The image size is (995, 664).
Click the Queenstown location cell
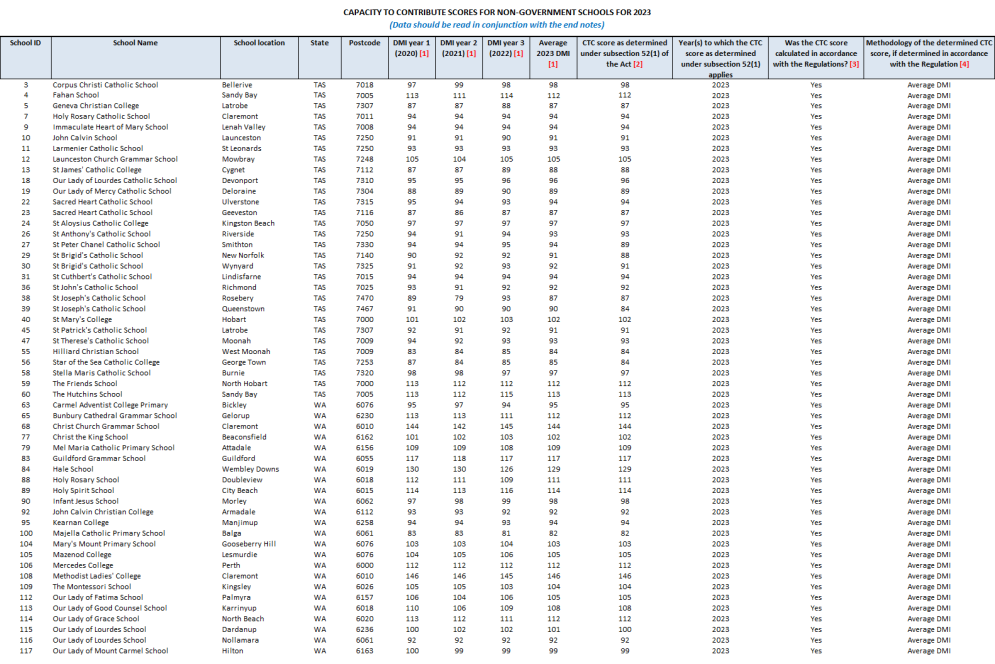(x=243, y=309)
